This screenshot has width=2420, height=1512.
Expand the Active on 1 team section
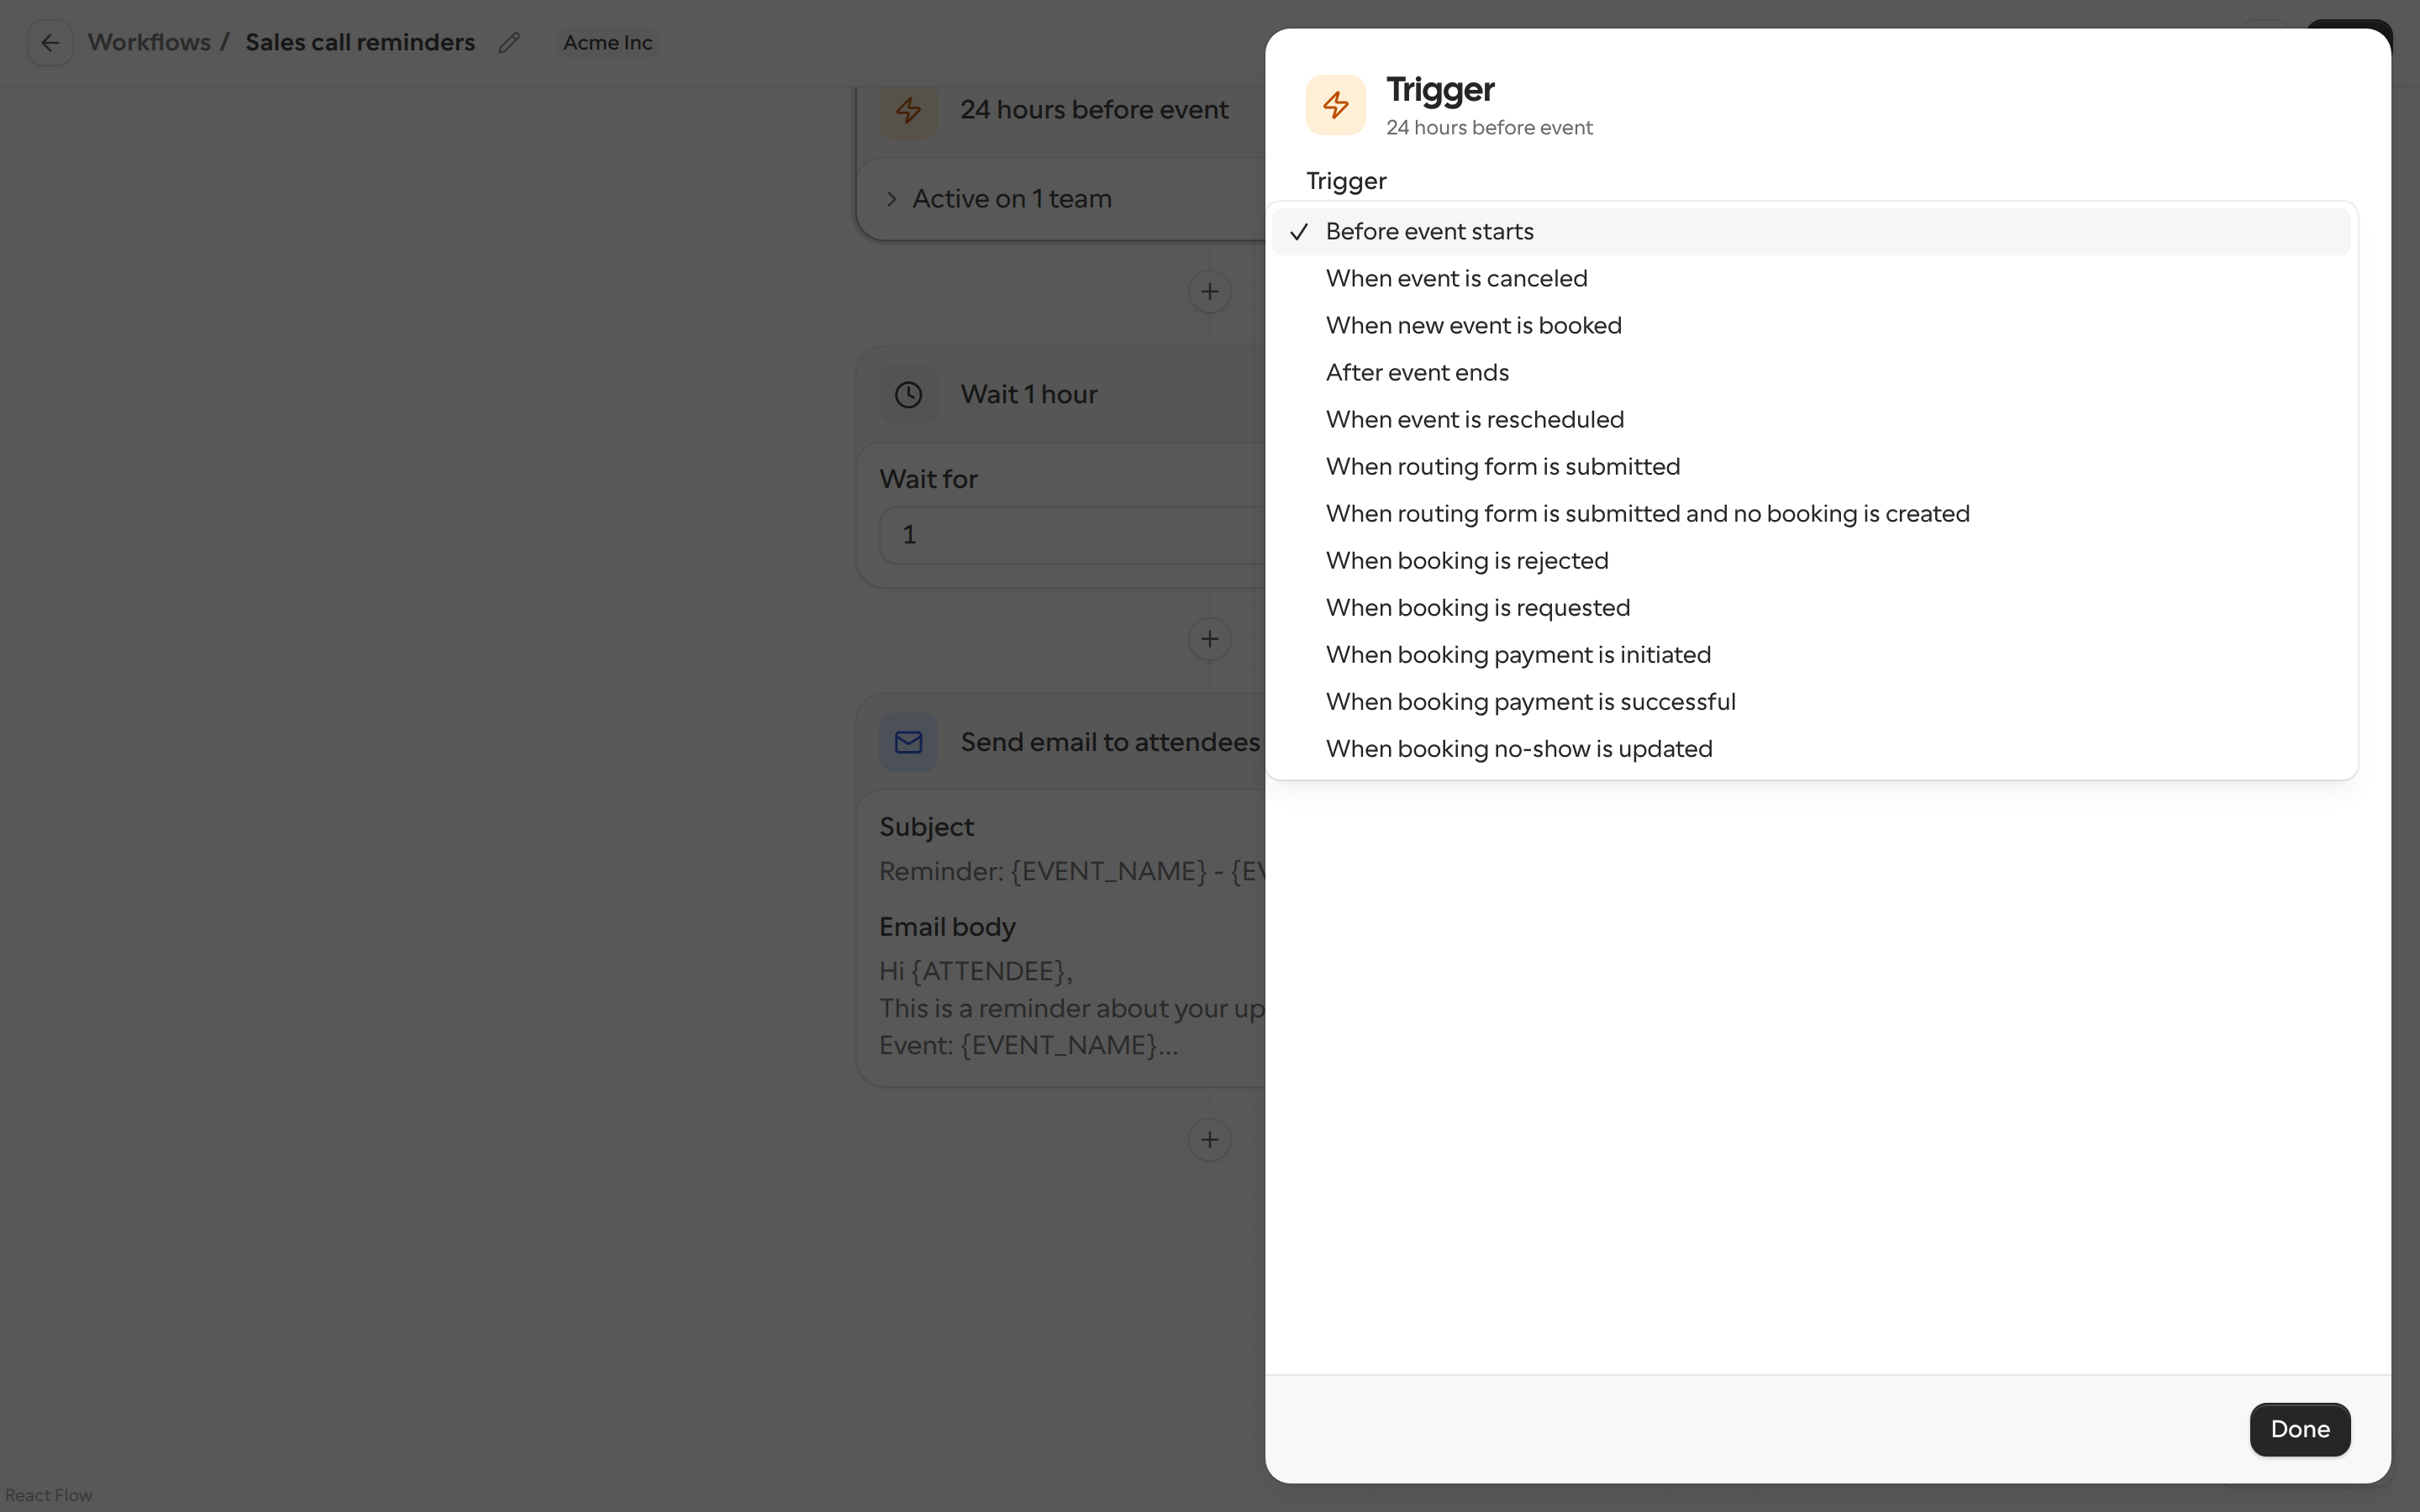1000,199
